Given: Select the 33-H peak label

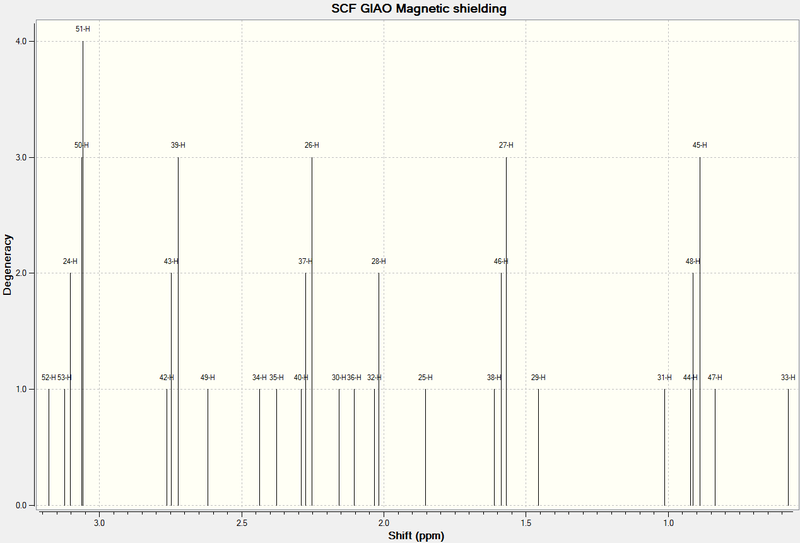Looking at the screenshot, I should click(788, 378).
